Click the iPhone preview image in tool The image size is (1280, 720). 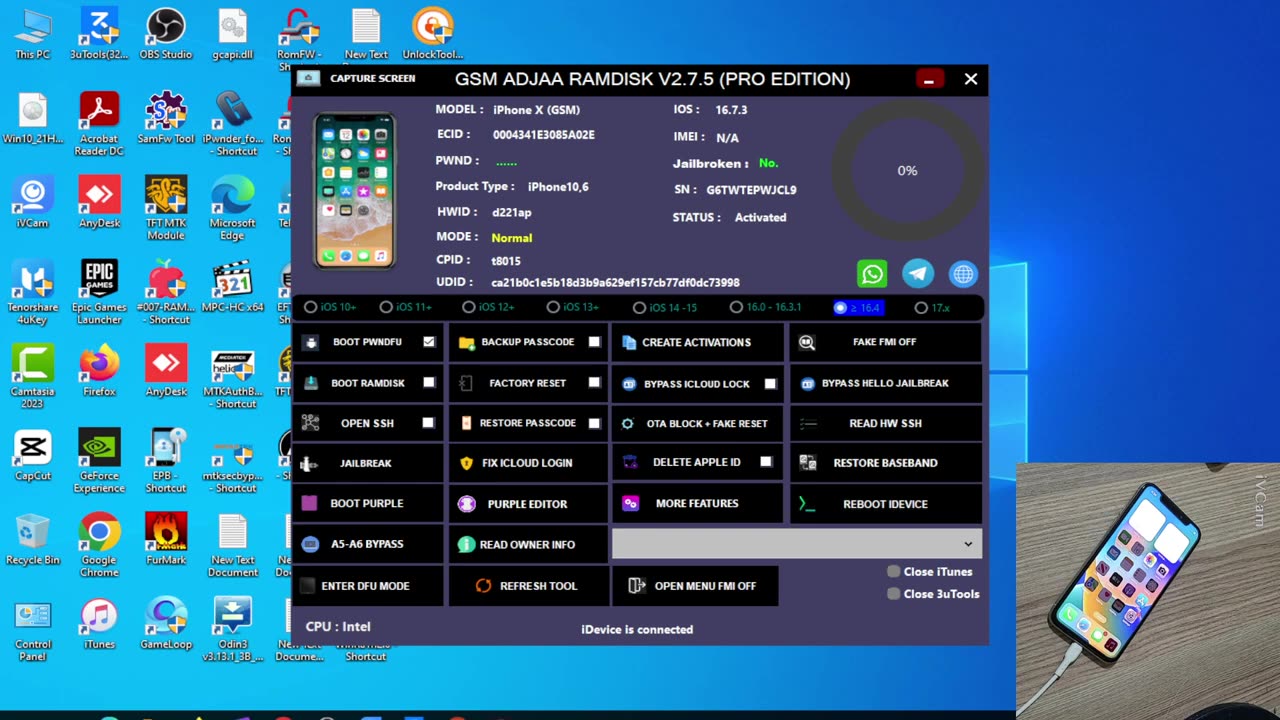(x=355, y=191)
